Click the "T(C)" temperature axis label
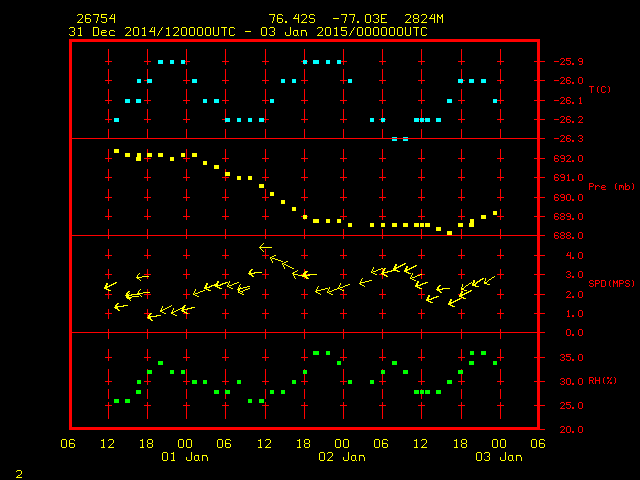 point(600,89)
